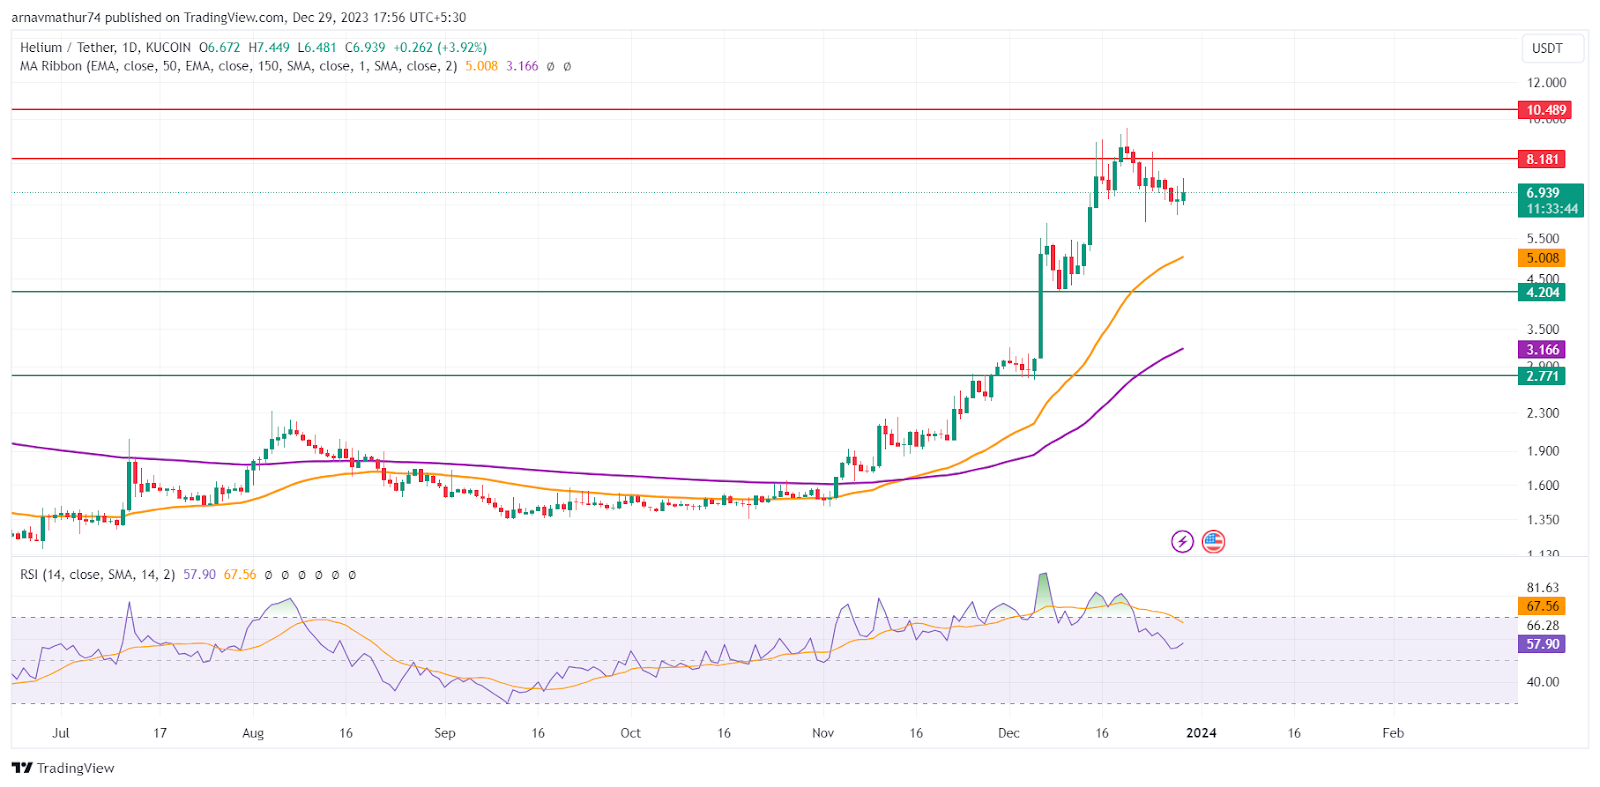
Task: Click the 2024 label on time axis
Action: click(1201, 733)
